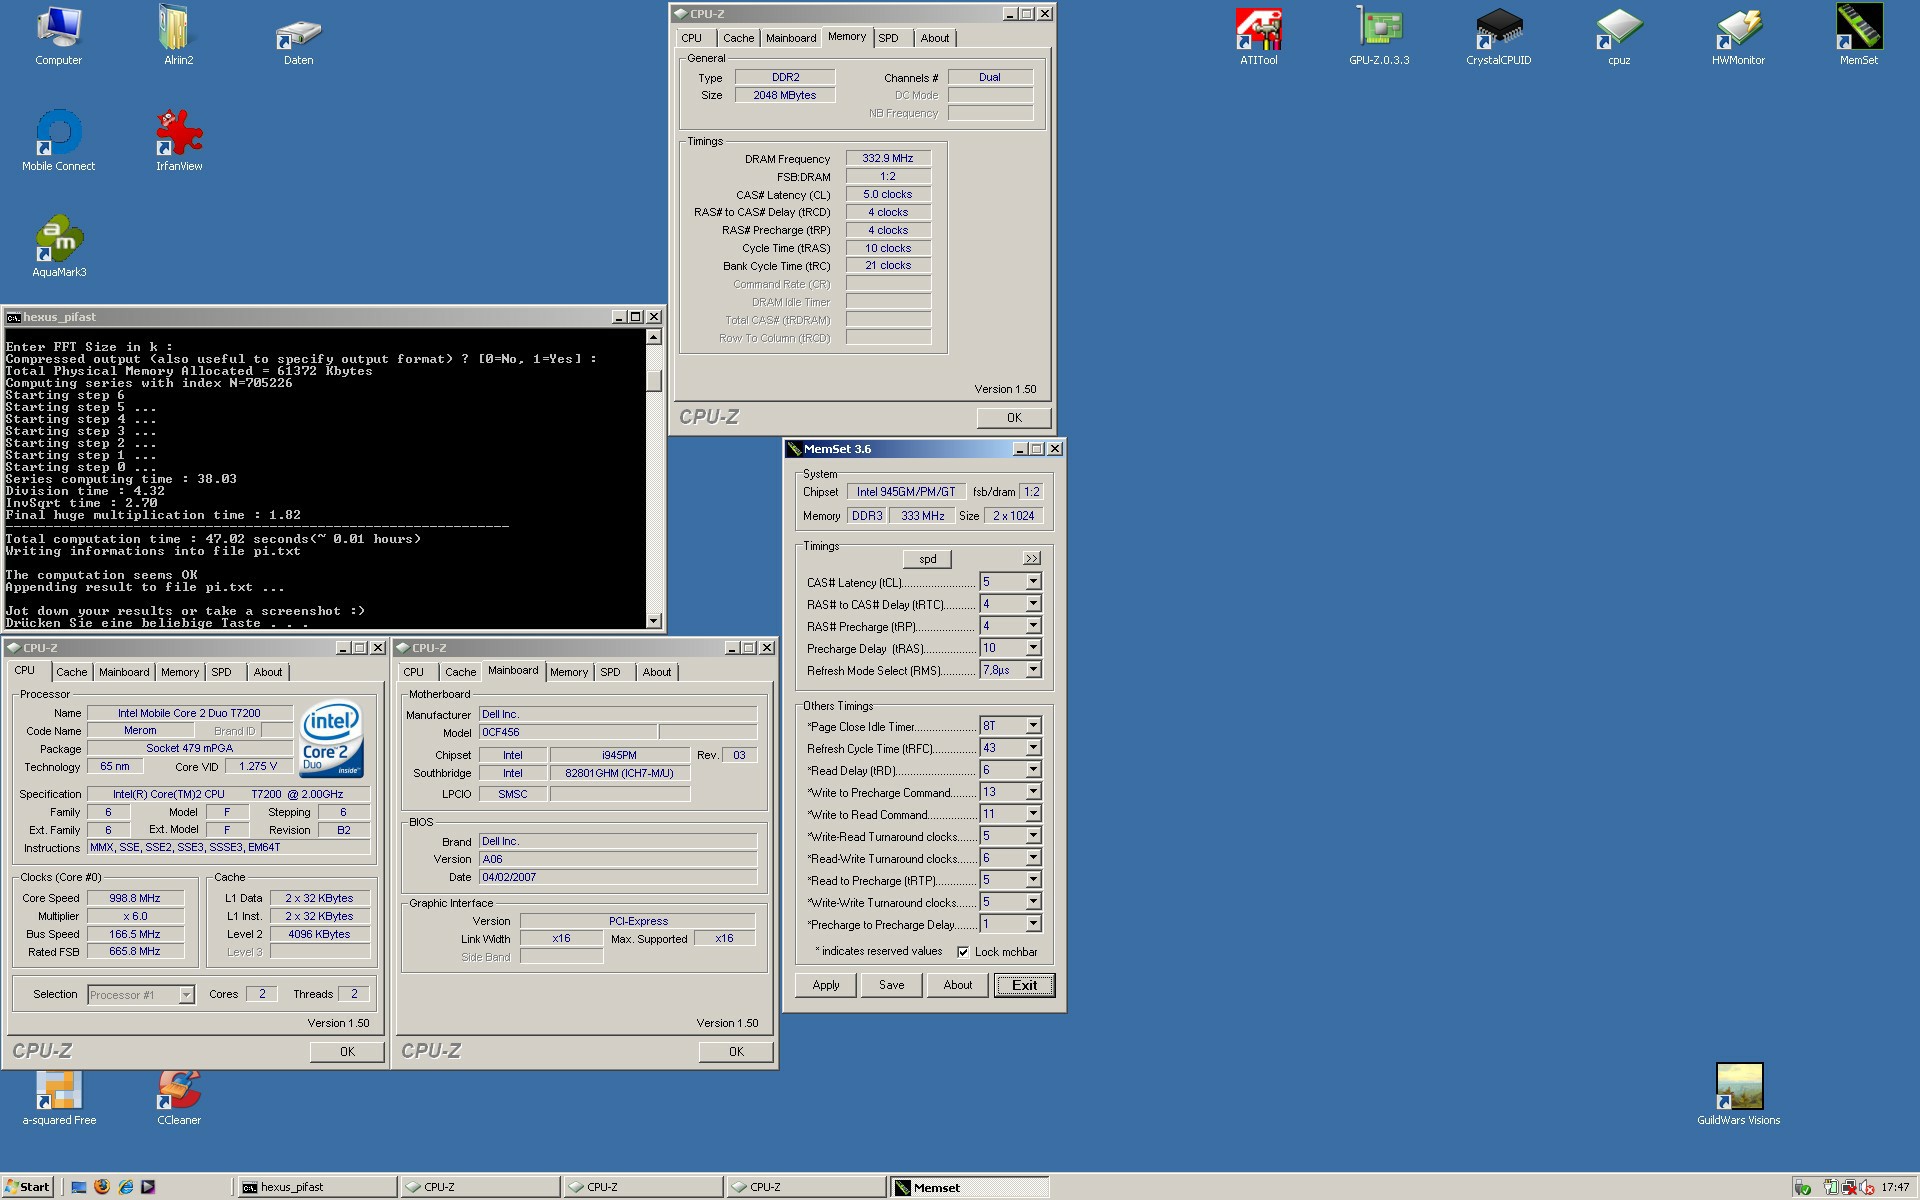The height and width of the screenshot is (1200, 1920).
Task: Open Memory tab in bottom-left CPU-Z window
Action: [180, 672]
